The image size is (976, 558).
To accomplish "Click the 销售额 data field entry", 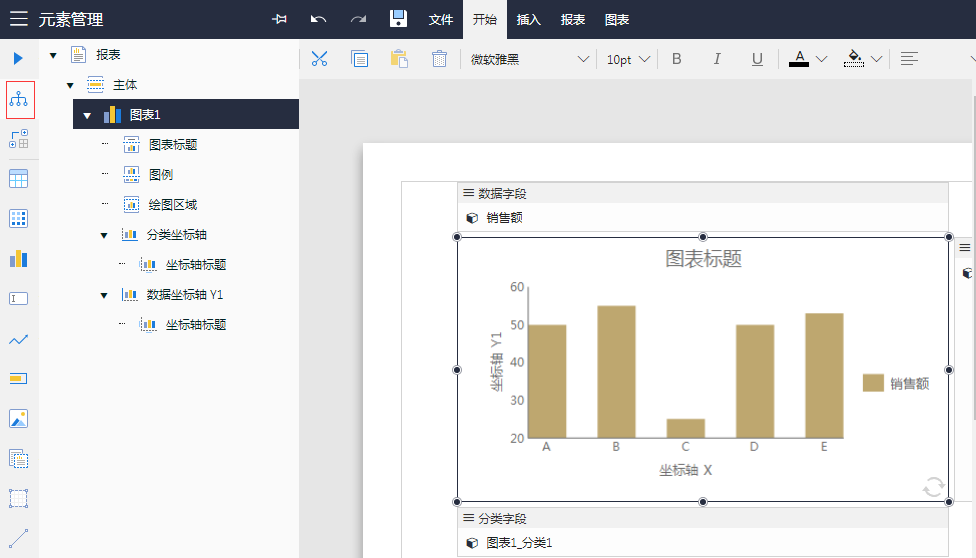I will pyautogui.click(x=504, y=217).
